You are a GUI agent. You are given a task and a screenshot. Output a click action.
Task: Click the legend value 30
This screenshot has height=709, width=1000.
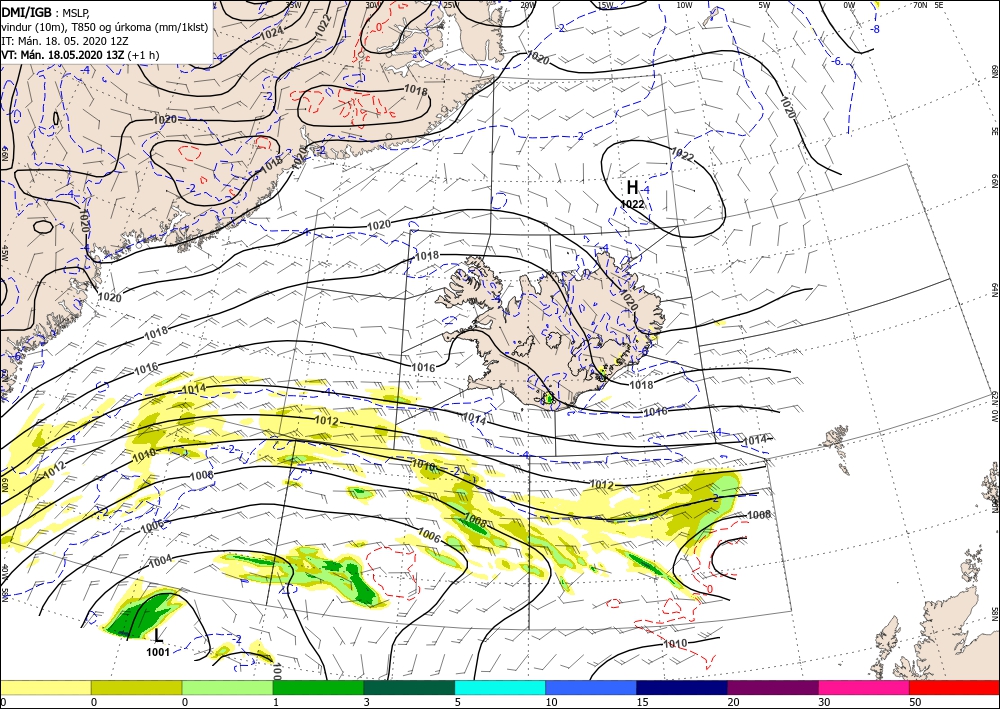pyautogui.click(x=824, y=702)
